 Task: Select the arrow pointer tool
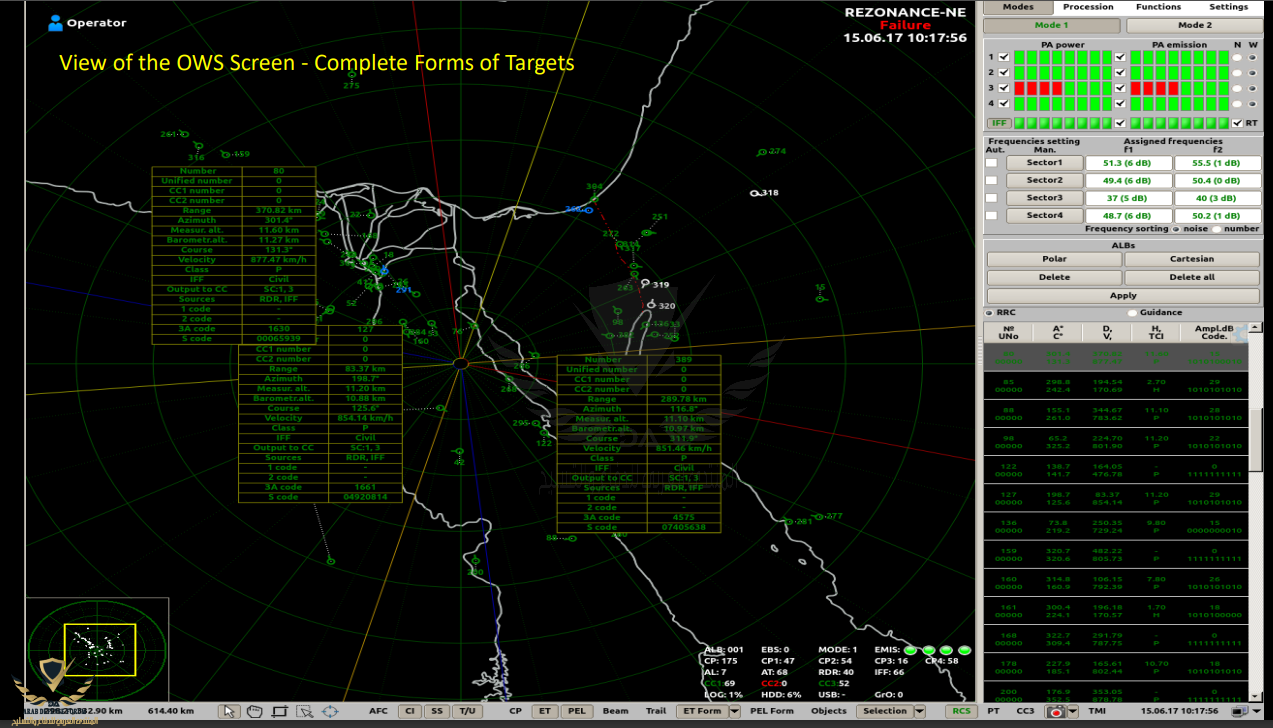click(x=229, y=712)
